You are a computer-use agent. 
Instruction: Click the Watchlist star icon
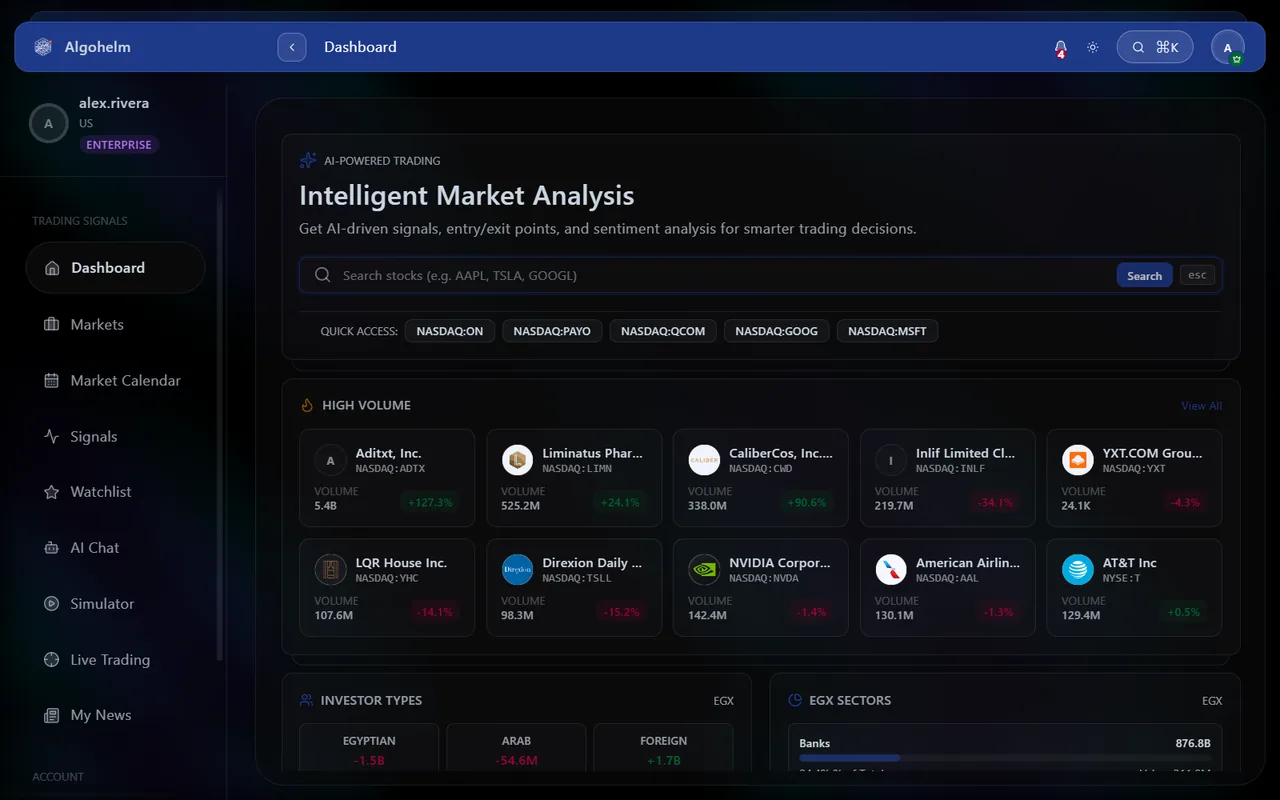point(52,492)
